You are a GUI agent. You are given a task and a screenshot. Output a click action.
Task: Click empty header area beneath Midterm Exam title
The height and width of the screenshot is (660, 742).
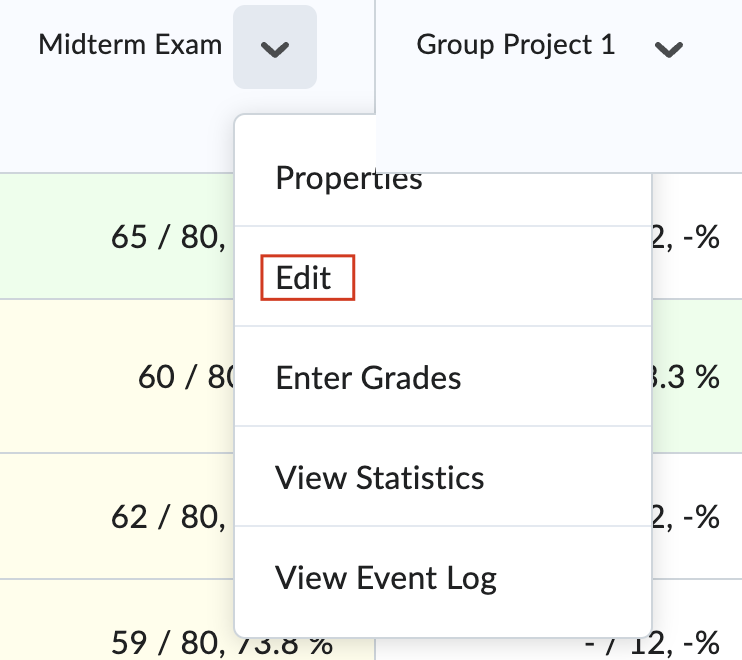pos(116,132)
